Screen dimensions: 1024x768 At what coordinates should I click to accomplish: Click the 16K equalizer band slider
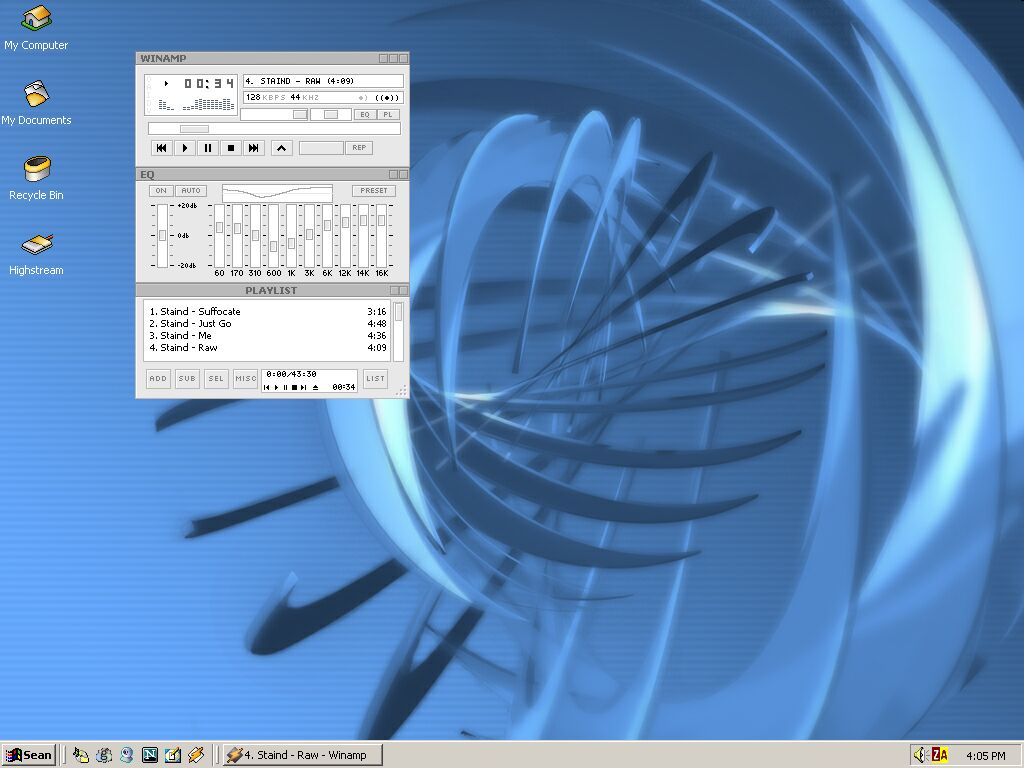(x=381, y=236)
